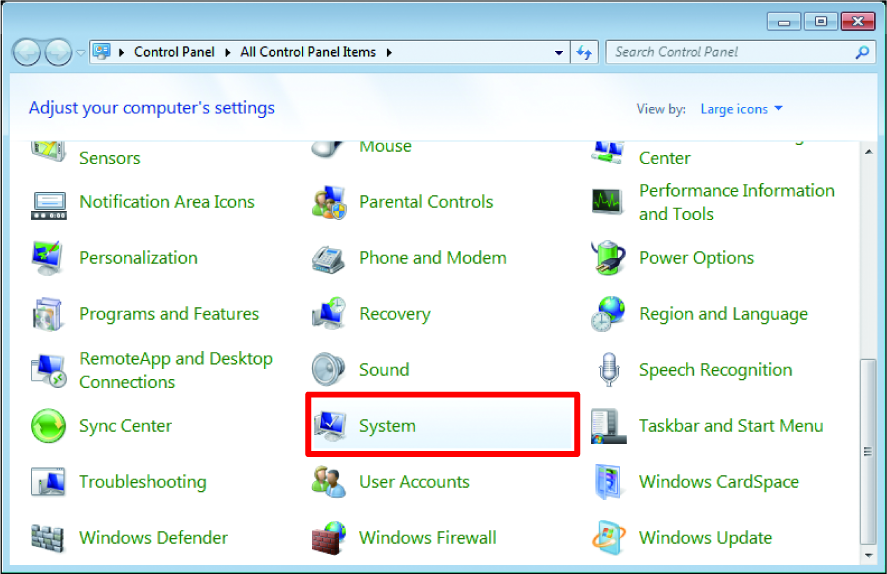The height and width of the screenshot is (574, 887).
Task: Click Control Panel in the breadcrumb path
Action: [175, 52]
